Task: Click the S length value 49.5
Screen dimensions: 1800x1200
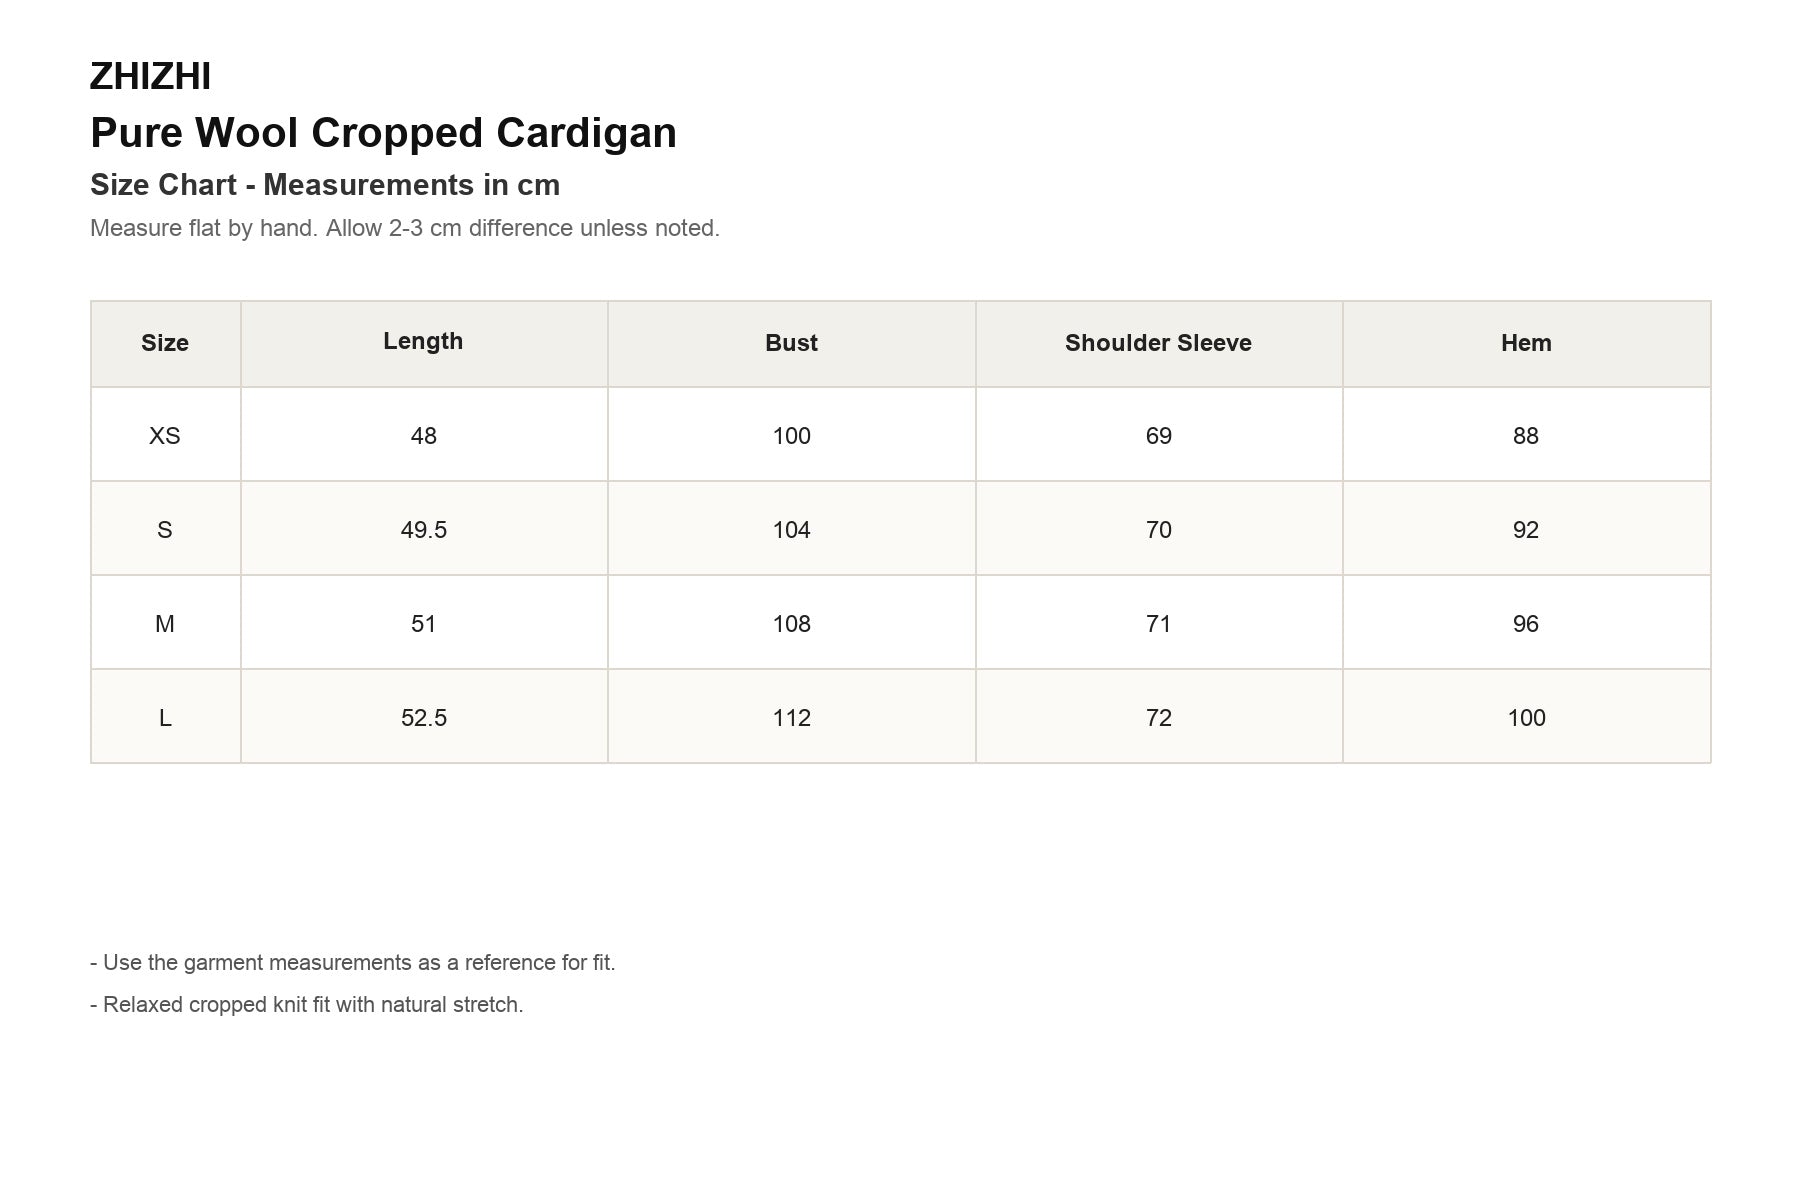Action: click(x=424, y=530)
